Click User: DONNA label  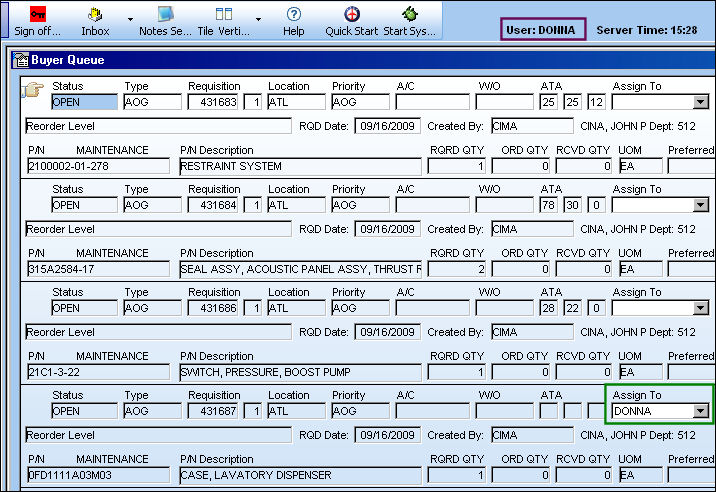point(542,30)
